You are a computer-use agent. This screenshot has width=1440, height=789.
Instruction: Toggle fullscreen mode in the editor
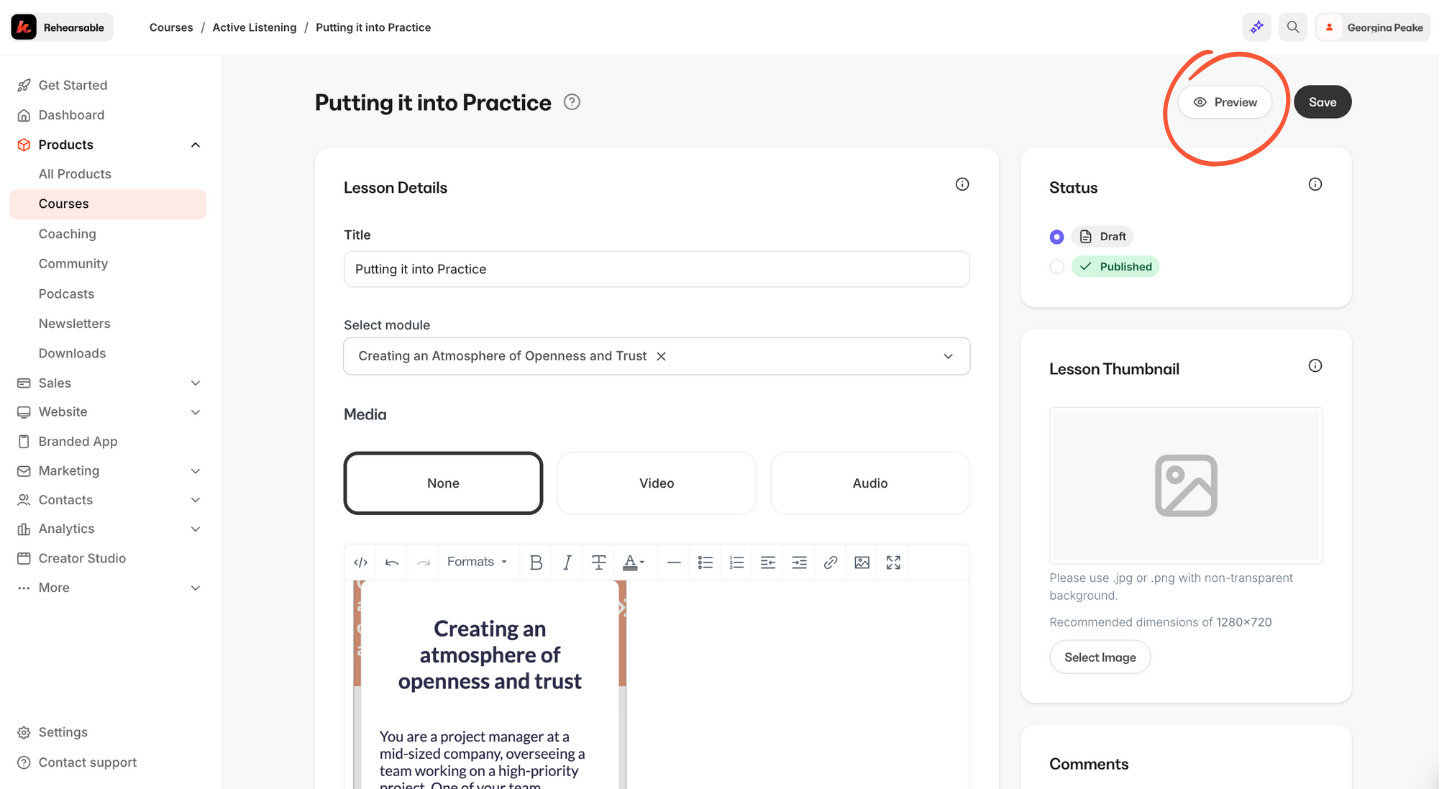(894, 563)
